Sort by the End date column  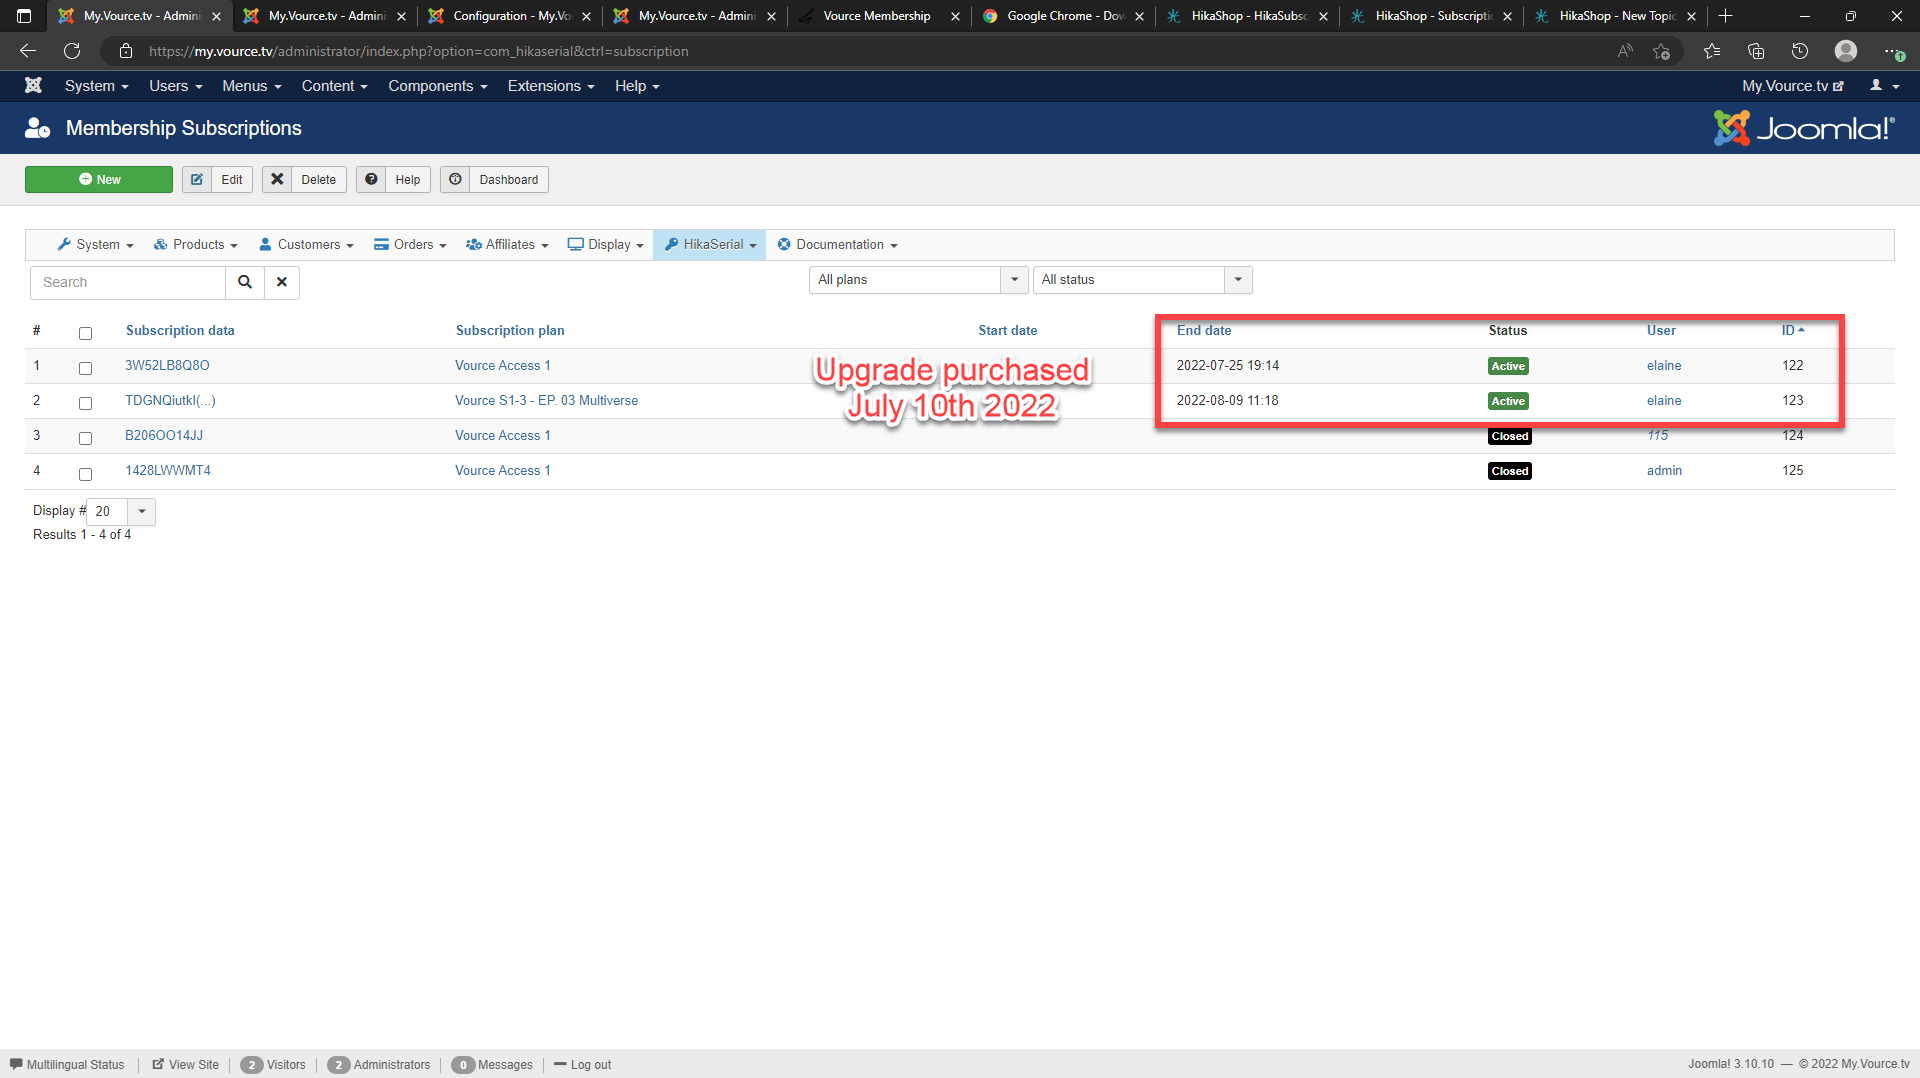[1204, 331]
